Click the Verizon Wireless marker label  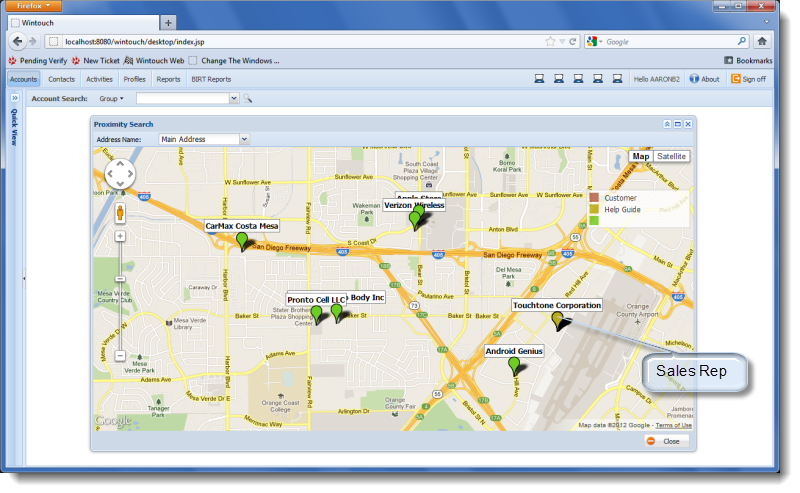(414, 205)
